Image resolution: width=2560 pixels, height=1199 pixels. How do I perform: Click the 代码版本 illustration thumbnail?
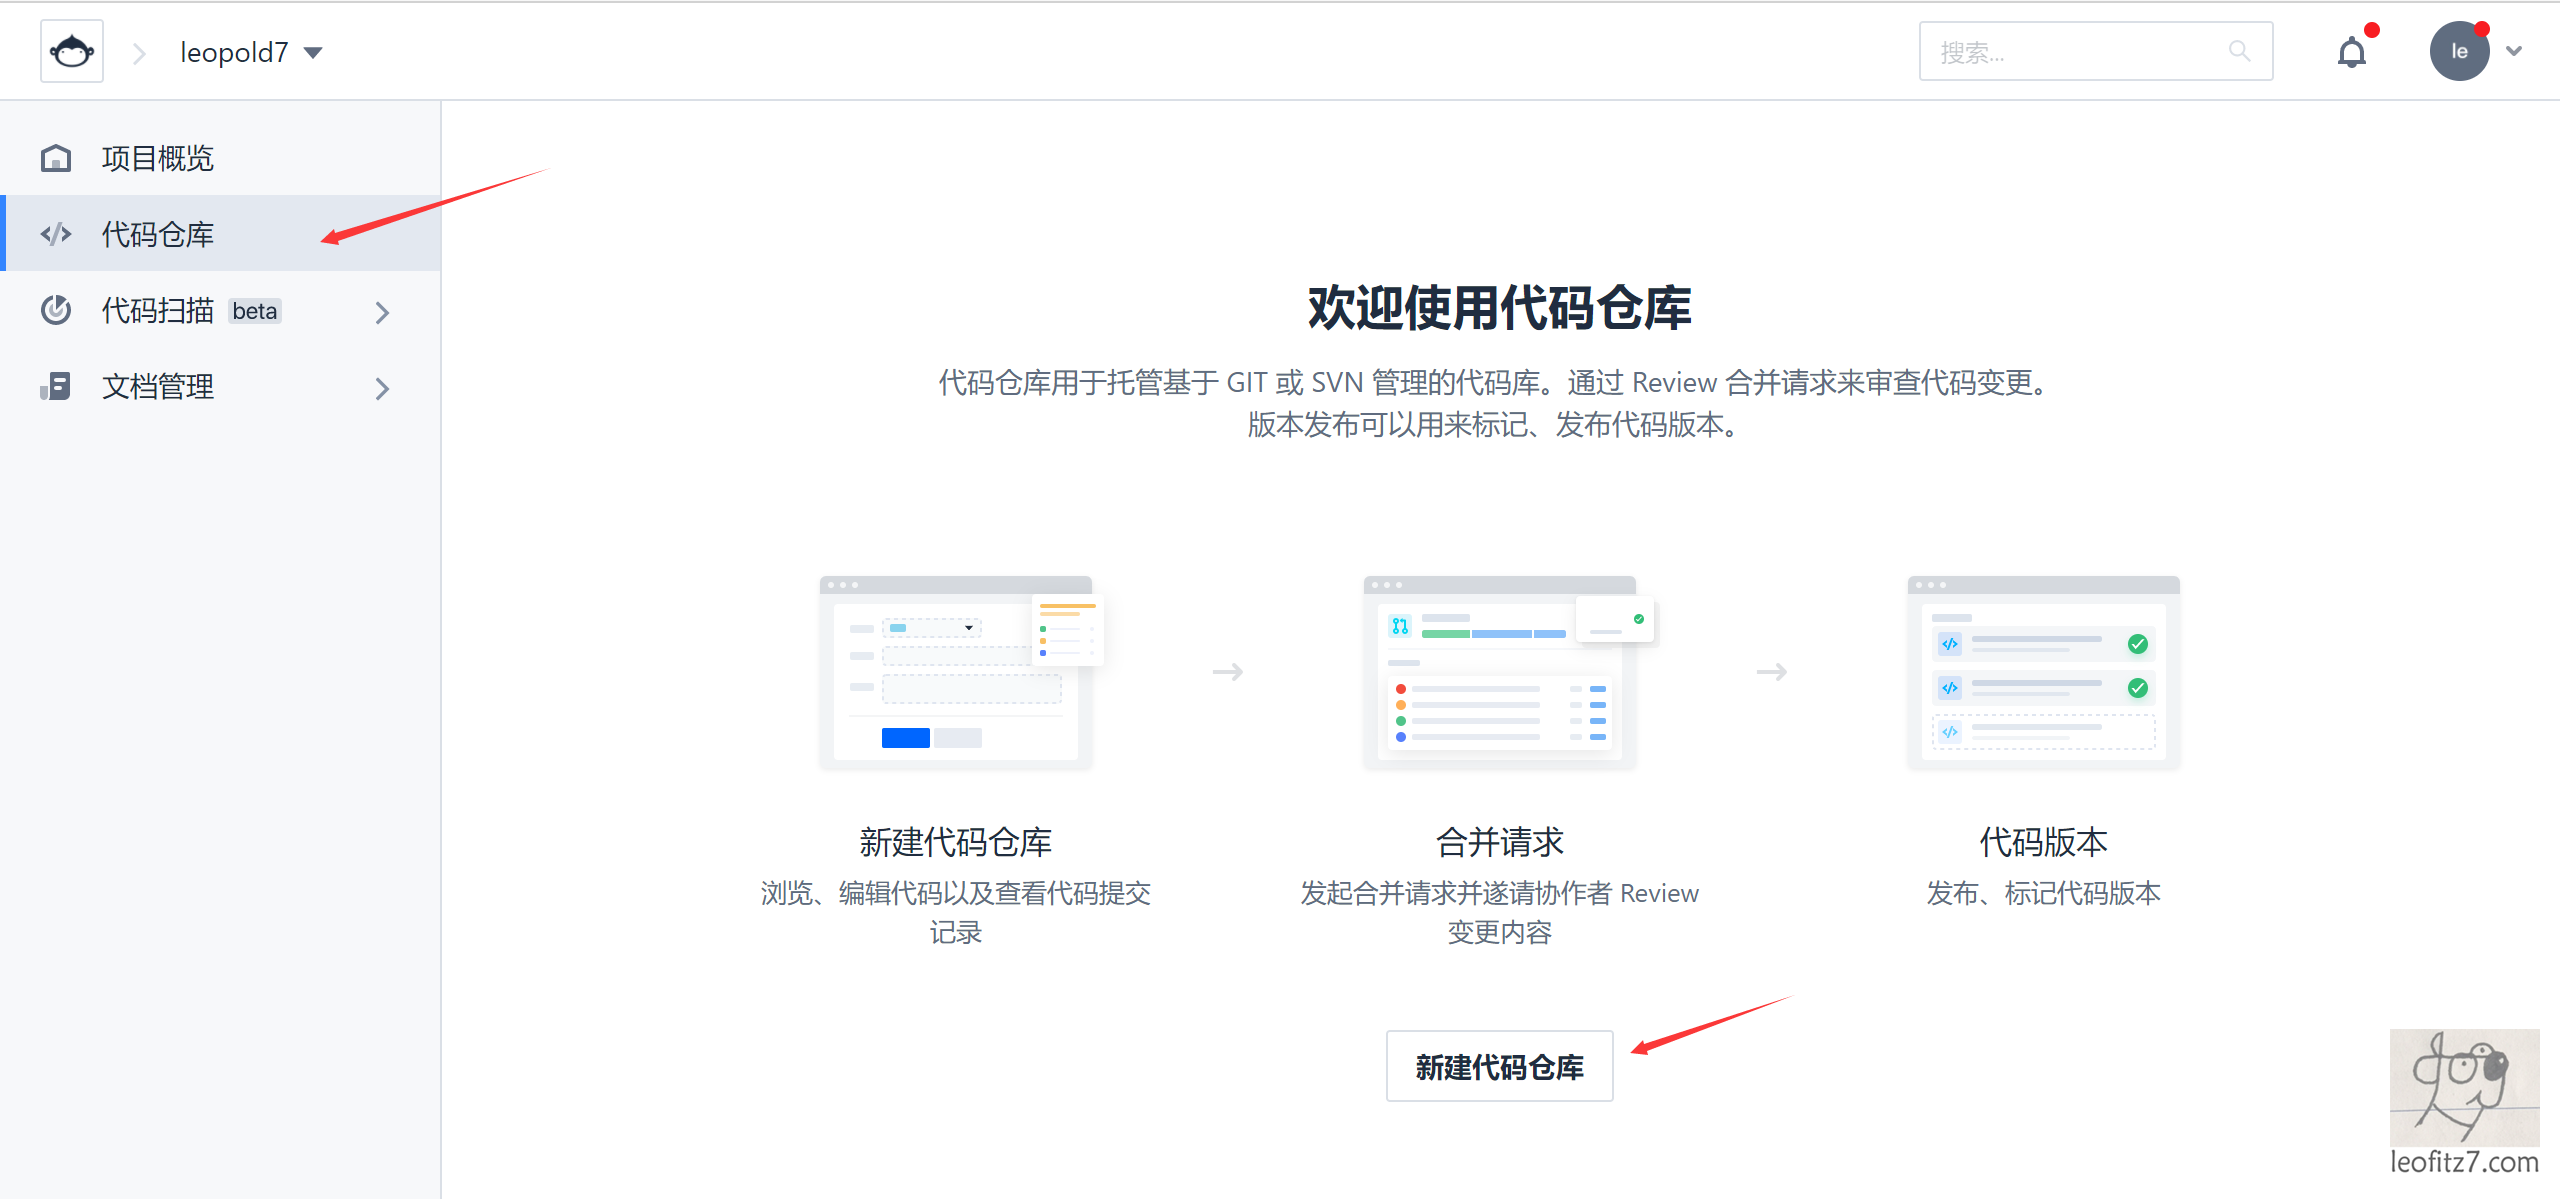tap(2043, 672)
